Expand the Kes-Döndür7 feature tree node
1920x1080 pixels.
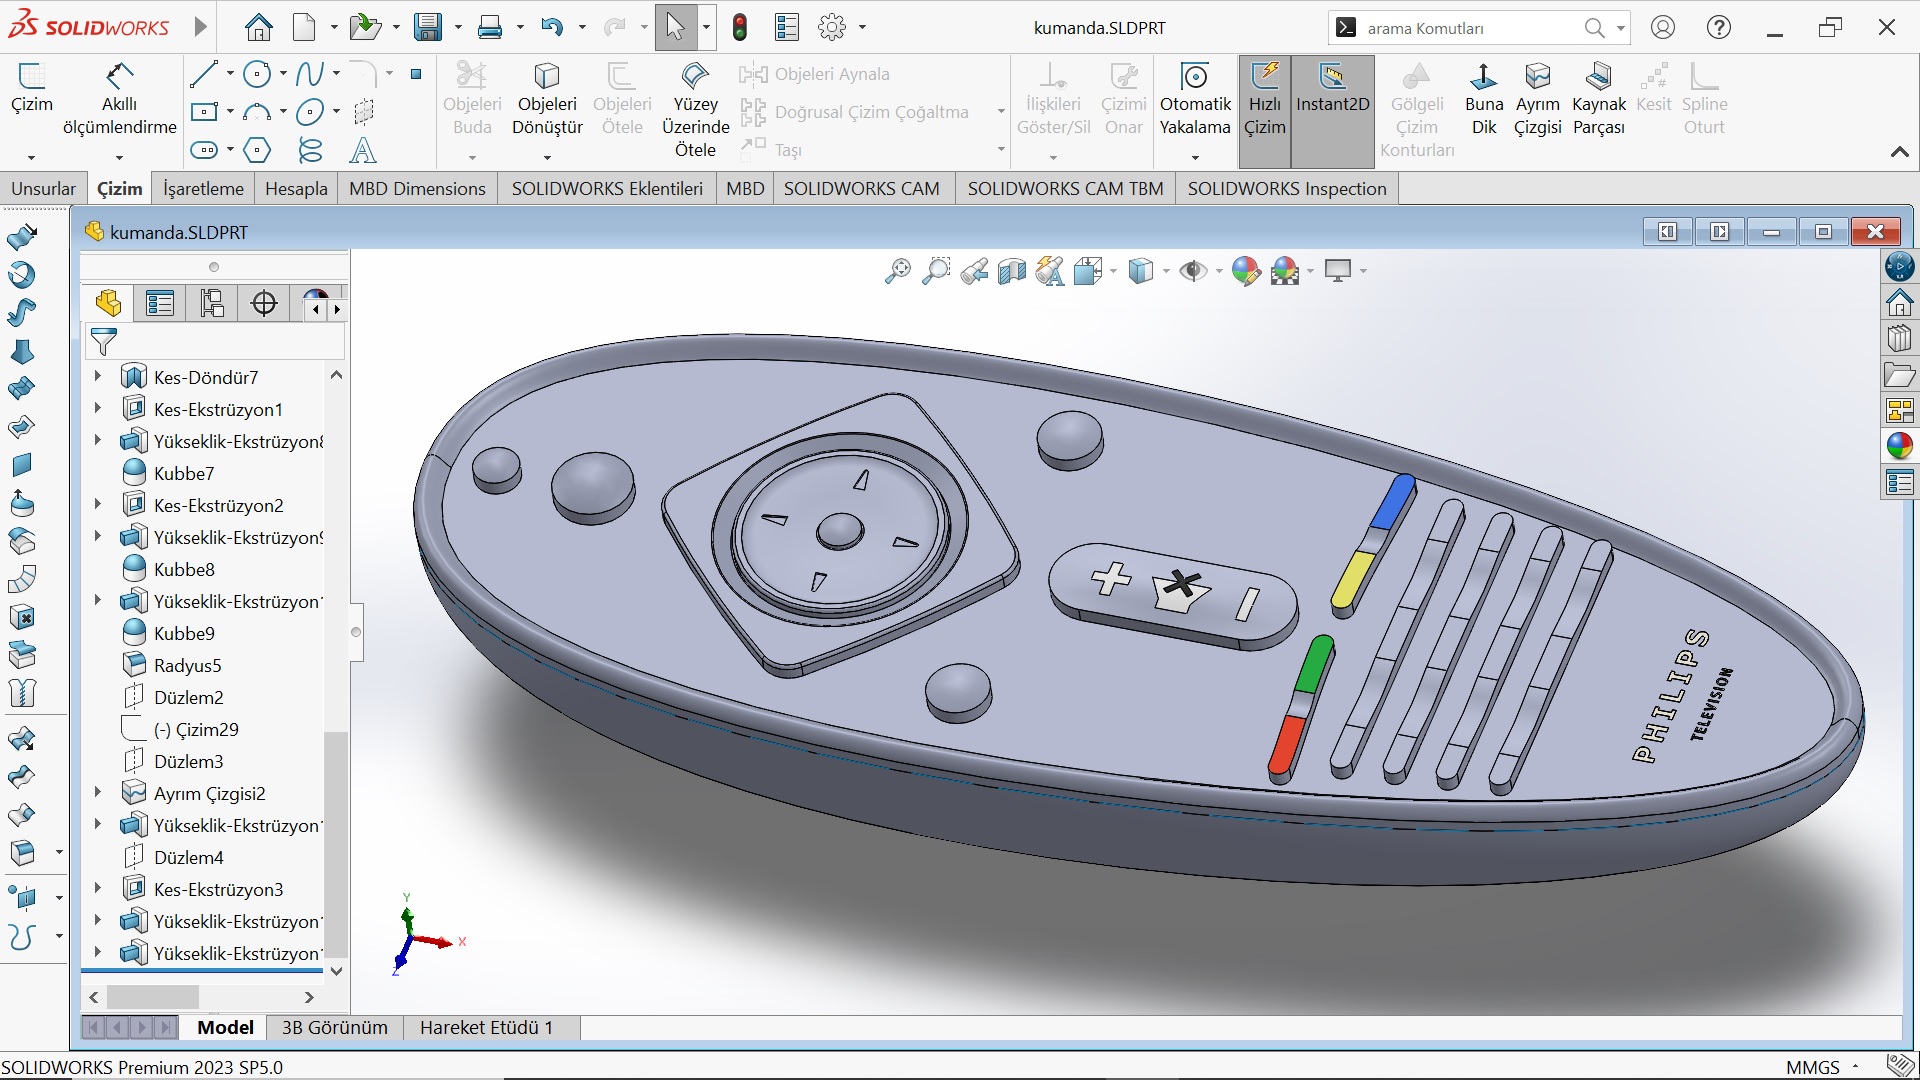tap(98, 377)
